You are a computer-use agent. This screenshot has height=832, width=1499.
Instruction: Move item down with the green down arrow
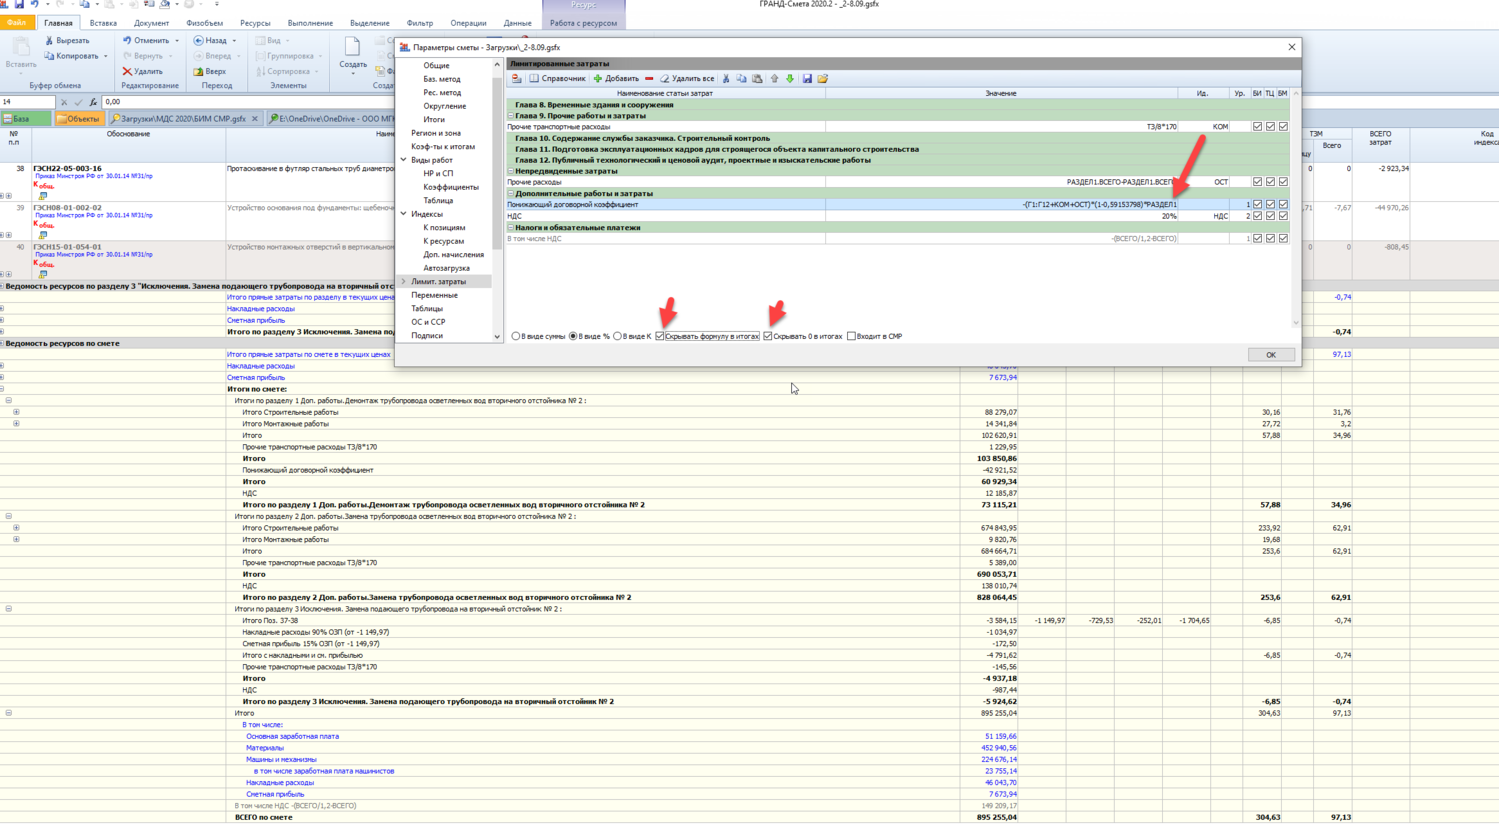(x=790, y=79)
